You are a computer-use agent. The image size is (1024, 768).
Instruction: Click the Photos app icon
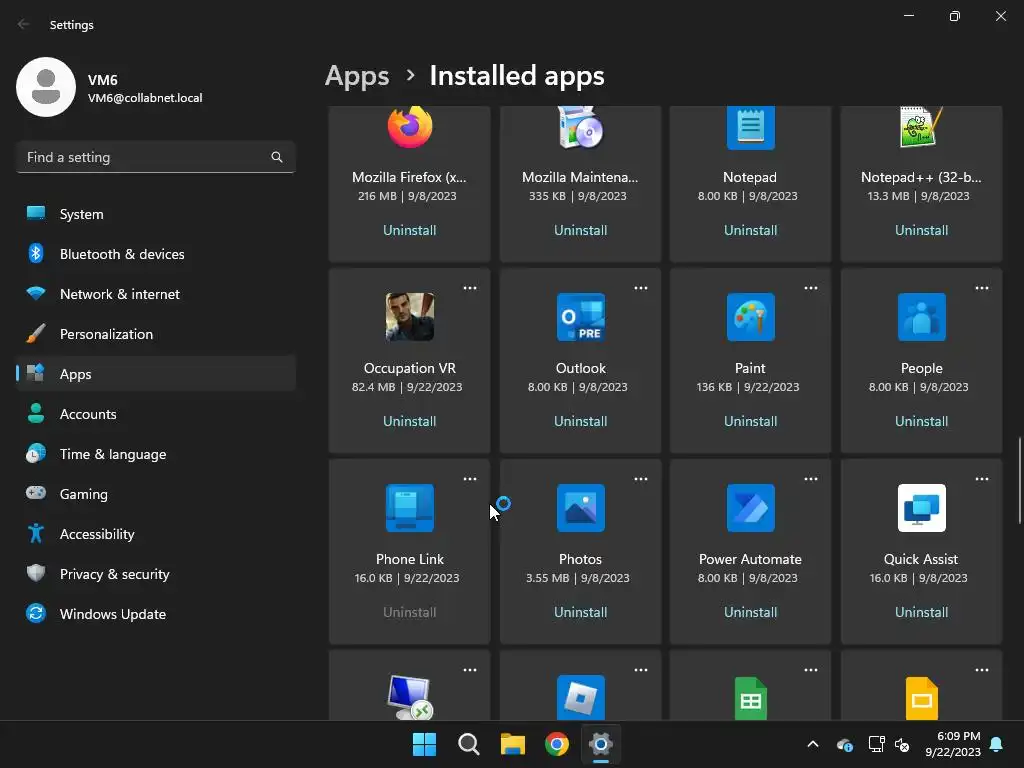[581, 508]
